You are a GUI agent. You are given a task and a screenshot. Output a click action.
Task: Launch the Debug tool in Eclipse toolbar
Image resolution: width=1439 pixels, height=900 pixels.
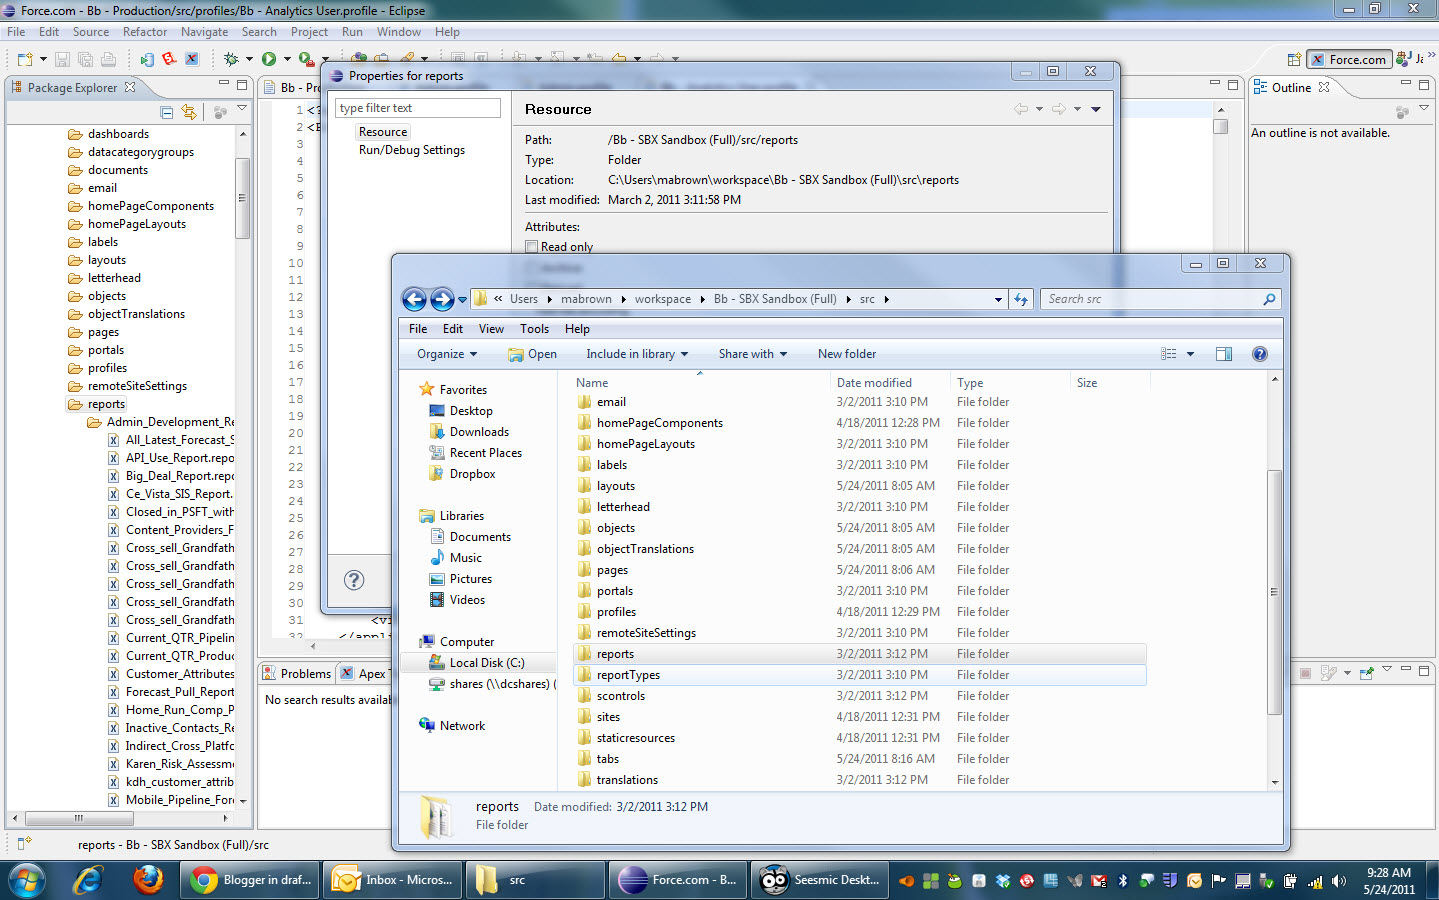click(x=231, y=58)
